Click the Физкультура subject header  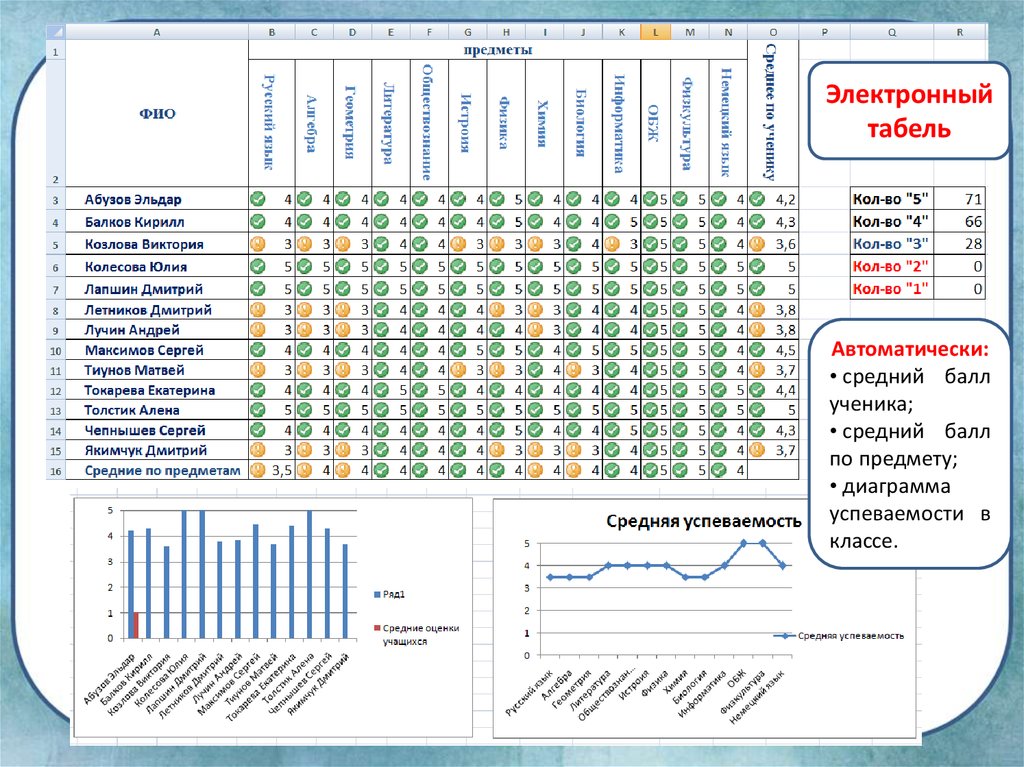(x=690, y=123)
